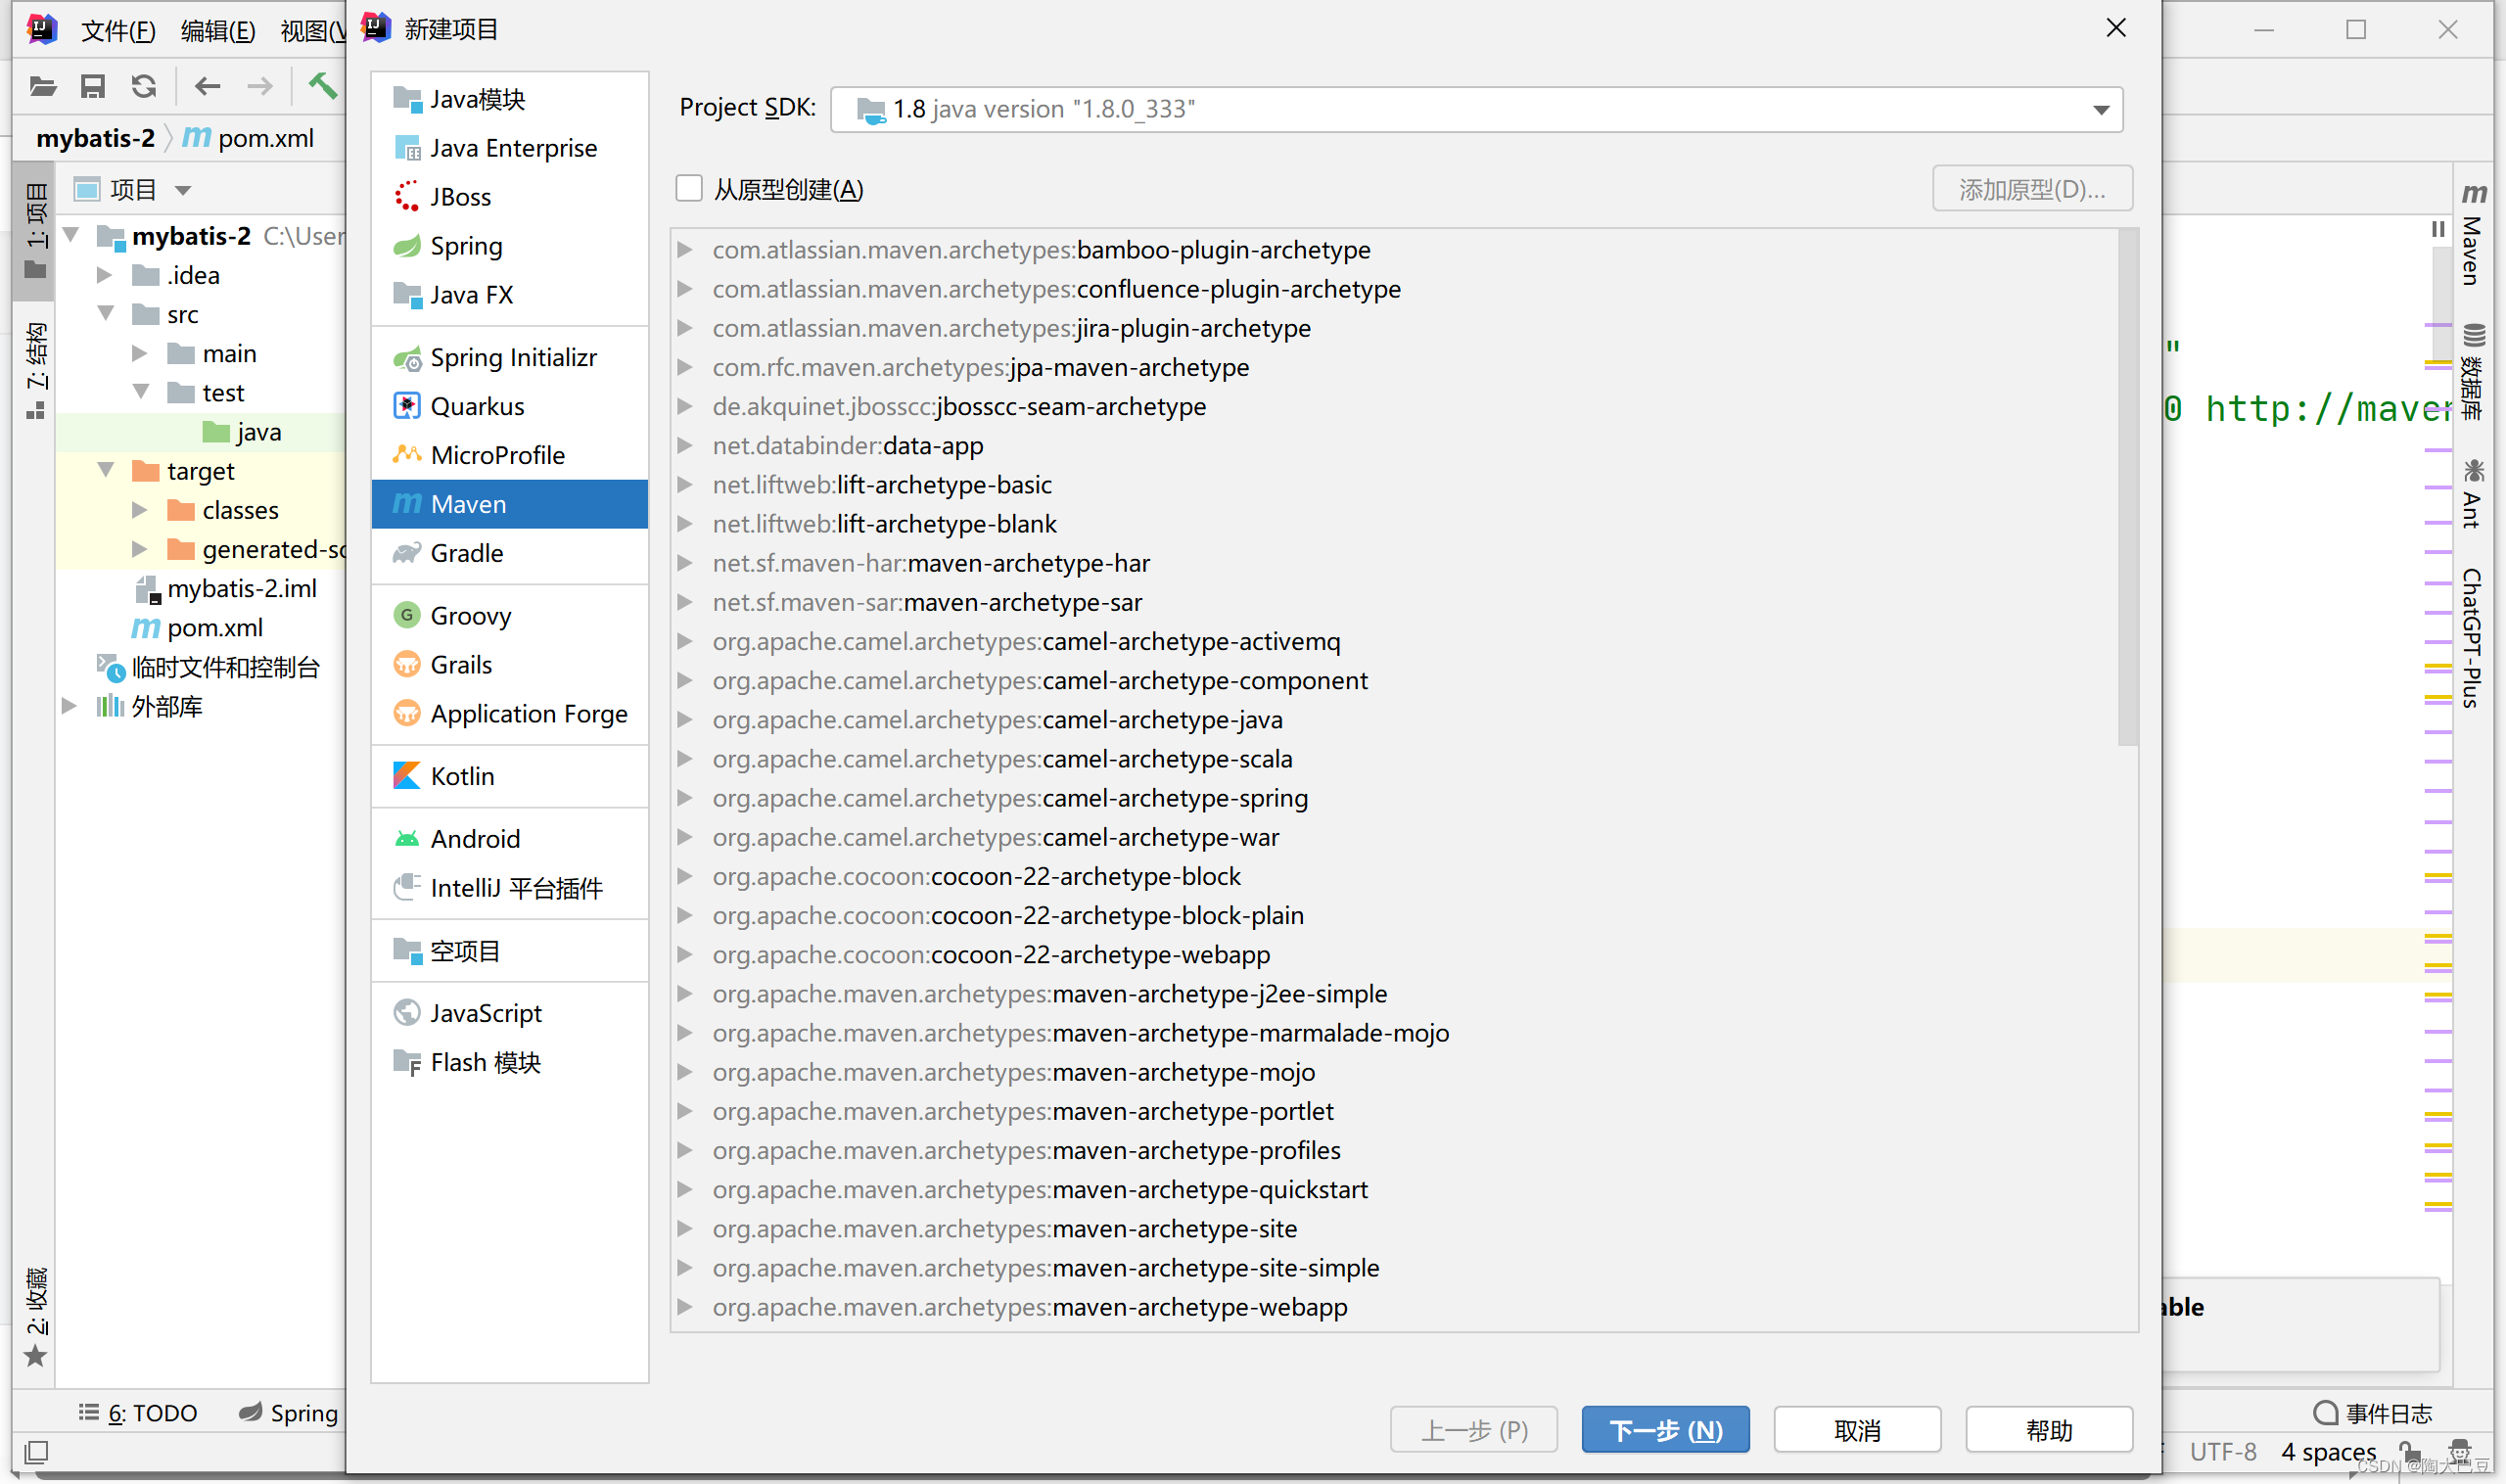Click the 取消 cancel button
The height and width of the screenshot is (1484, 2506).
(1856, 1430)
